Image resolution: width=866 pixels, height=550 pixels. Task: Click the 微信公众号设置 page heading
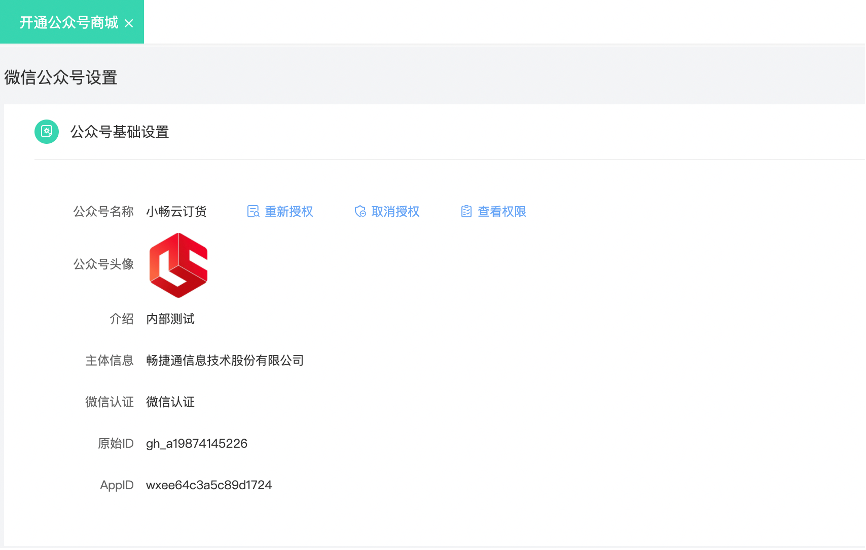(61, 77)
